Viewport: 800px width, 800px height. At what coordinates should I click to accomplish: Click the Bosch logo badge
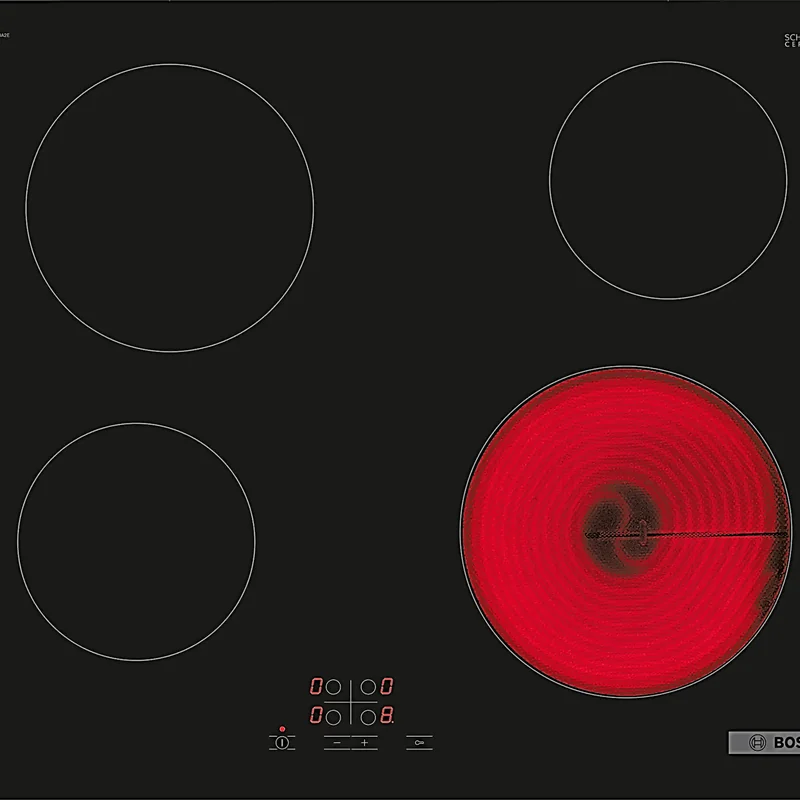(x=764, y=742)
